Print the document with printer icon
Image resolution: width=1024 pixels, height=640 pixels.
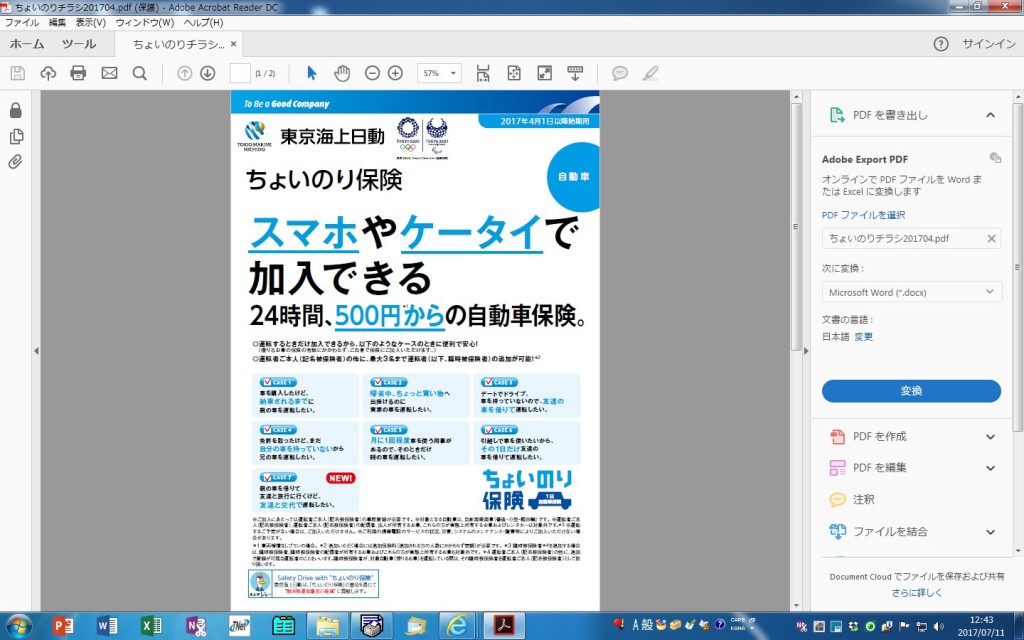[78, 73]
